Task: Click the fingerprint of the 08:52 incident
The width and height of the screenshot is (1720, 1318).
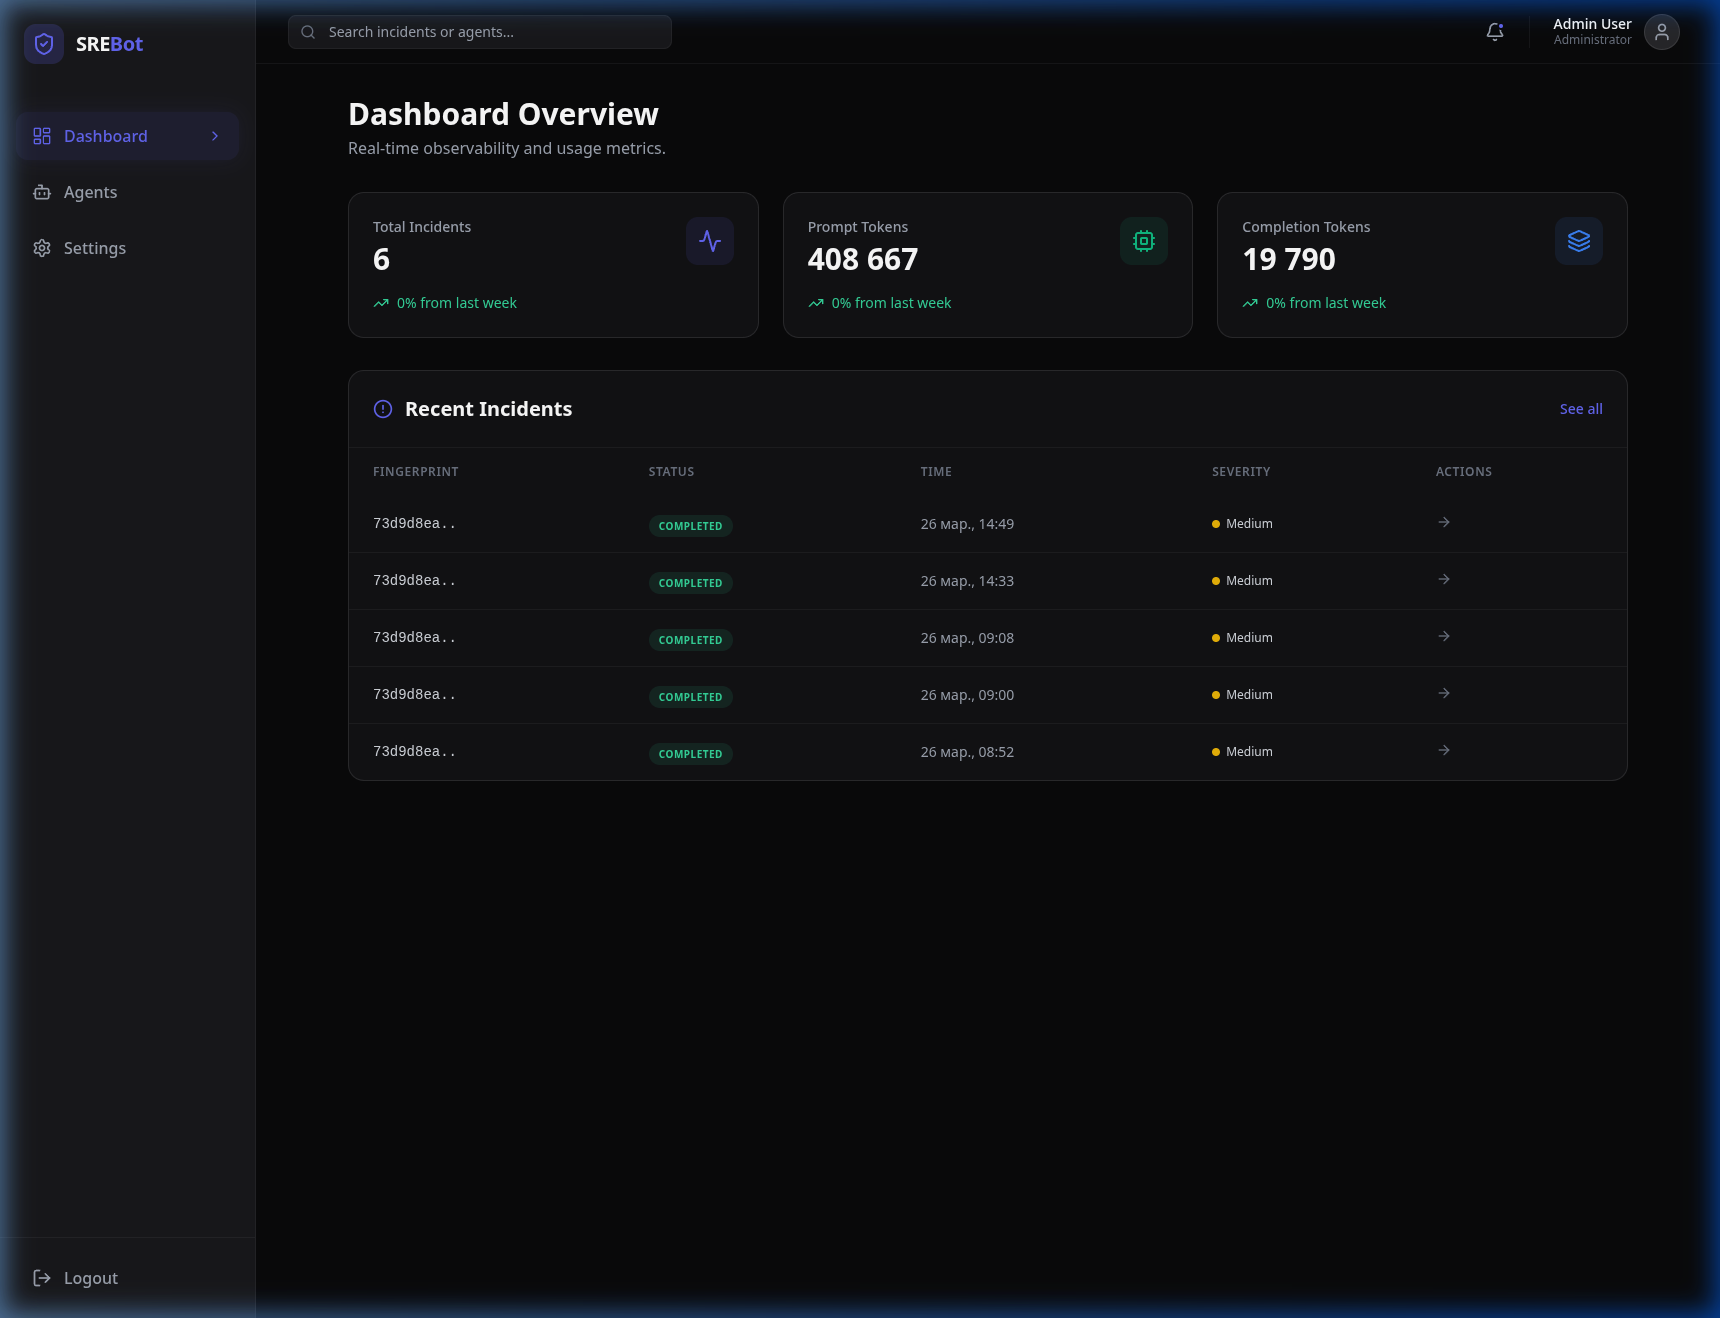Action: click(414, 751)
